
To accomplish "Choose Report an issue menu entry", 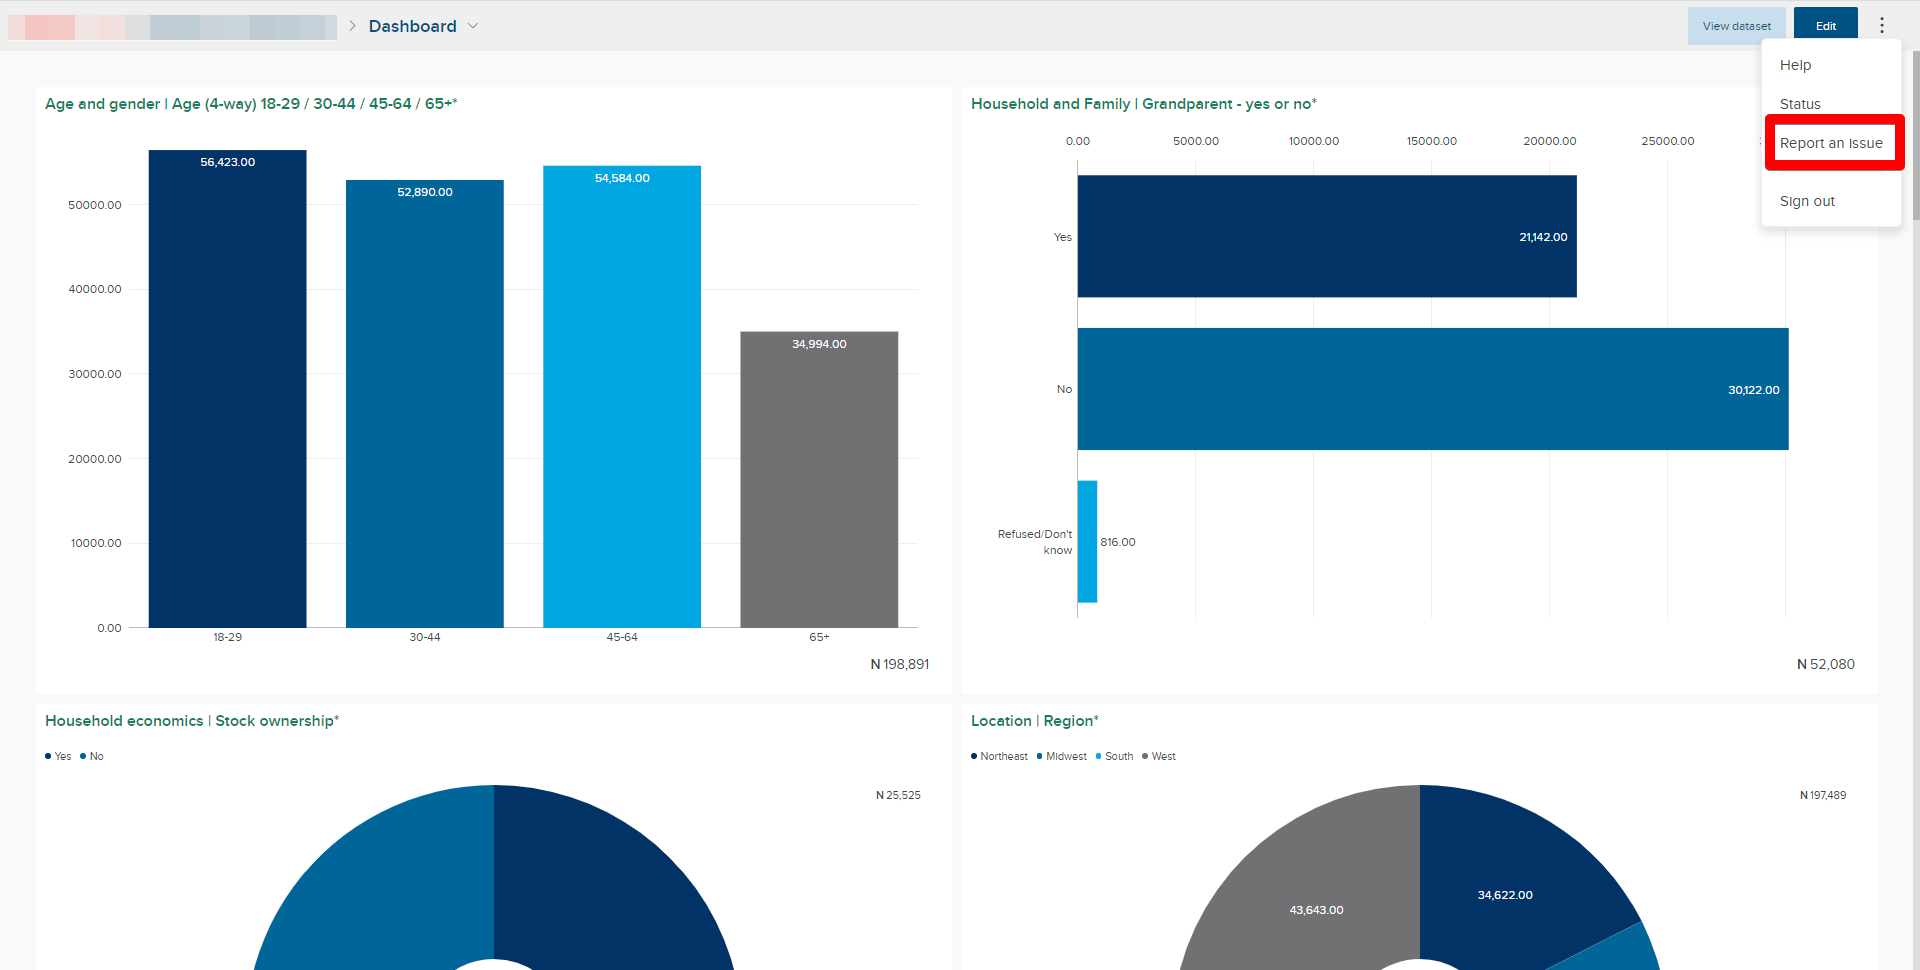I will (x=1831, y=143).
